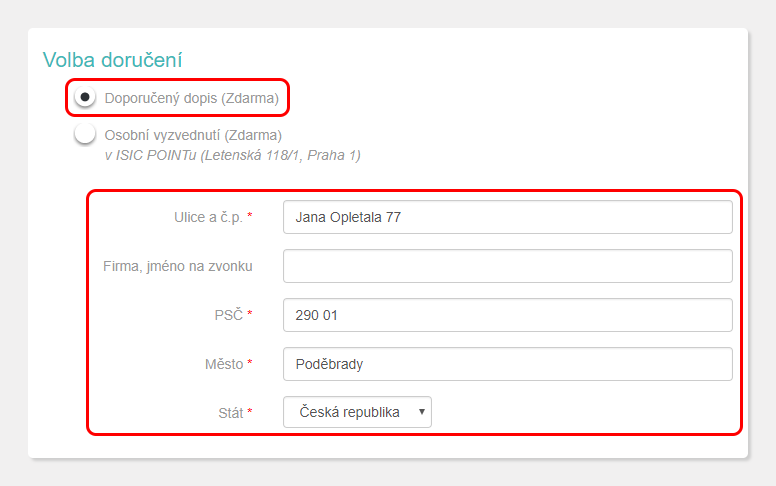Open the Stát dropdown showing Česká republika
Image resolution: width=776 pixels, height=486 pixels.
coord(357,412)
